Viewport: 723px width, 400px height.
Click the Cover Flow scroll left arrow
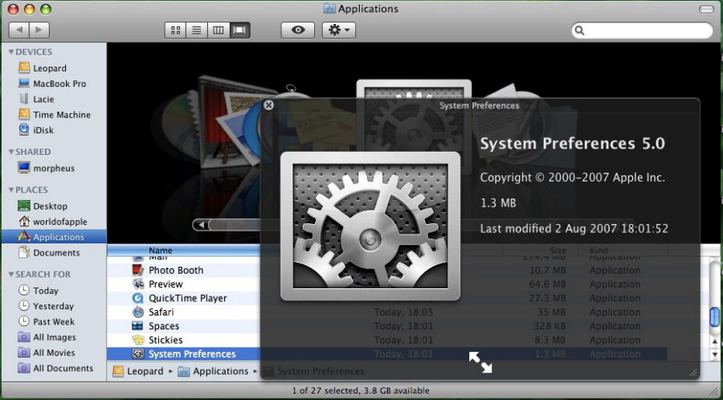click(201, 225)
